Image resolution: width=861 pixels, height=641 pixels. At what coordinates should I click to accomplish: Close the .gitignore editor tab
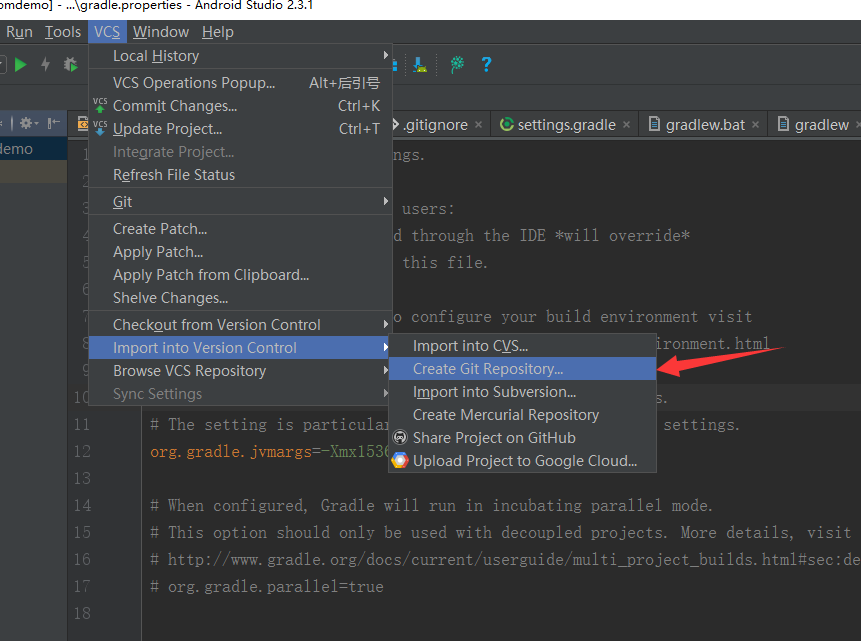click(x=478, y=125)
